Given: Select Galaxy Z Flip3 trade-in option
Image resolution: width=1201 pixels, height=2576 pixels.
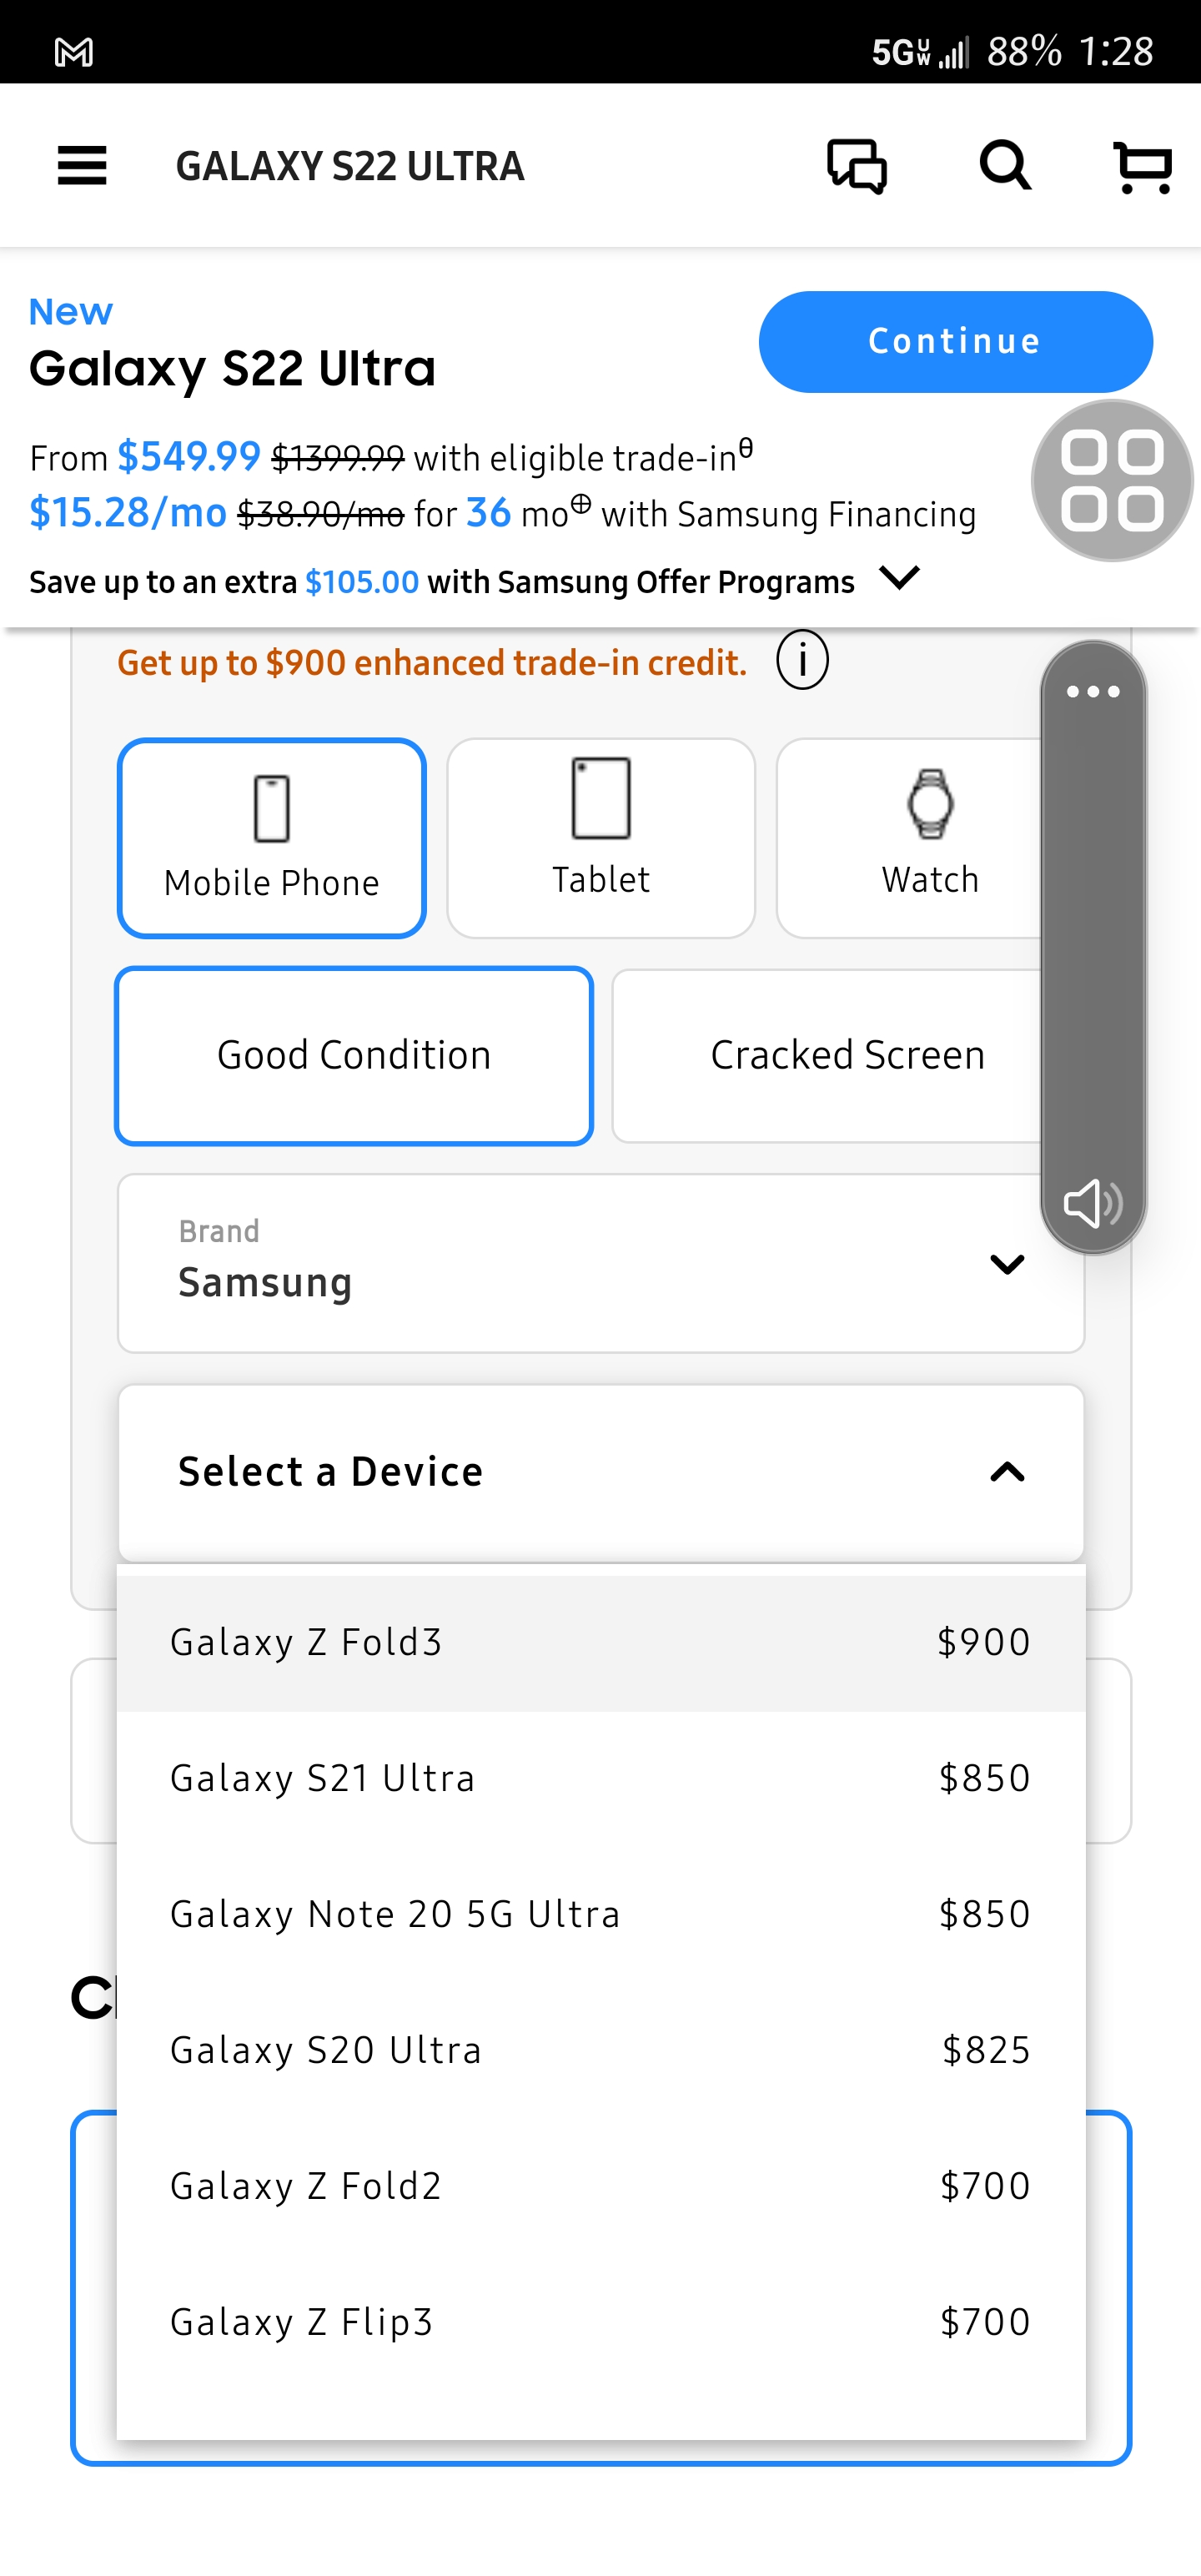Looking at the screenshot, I should click(x=601, y=2321).
